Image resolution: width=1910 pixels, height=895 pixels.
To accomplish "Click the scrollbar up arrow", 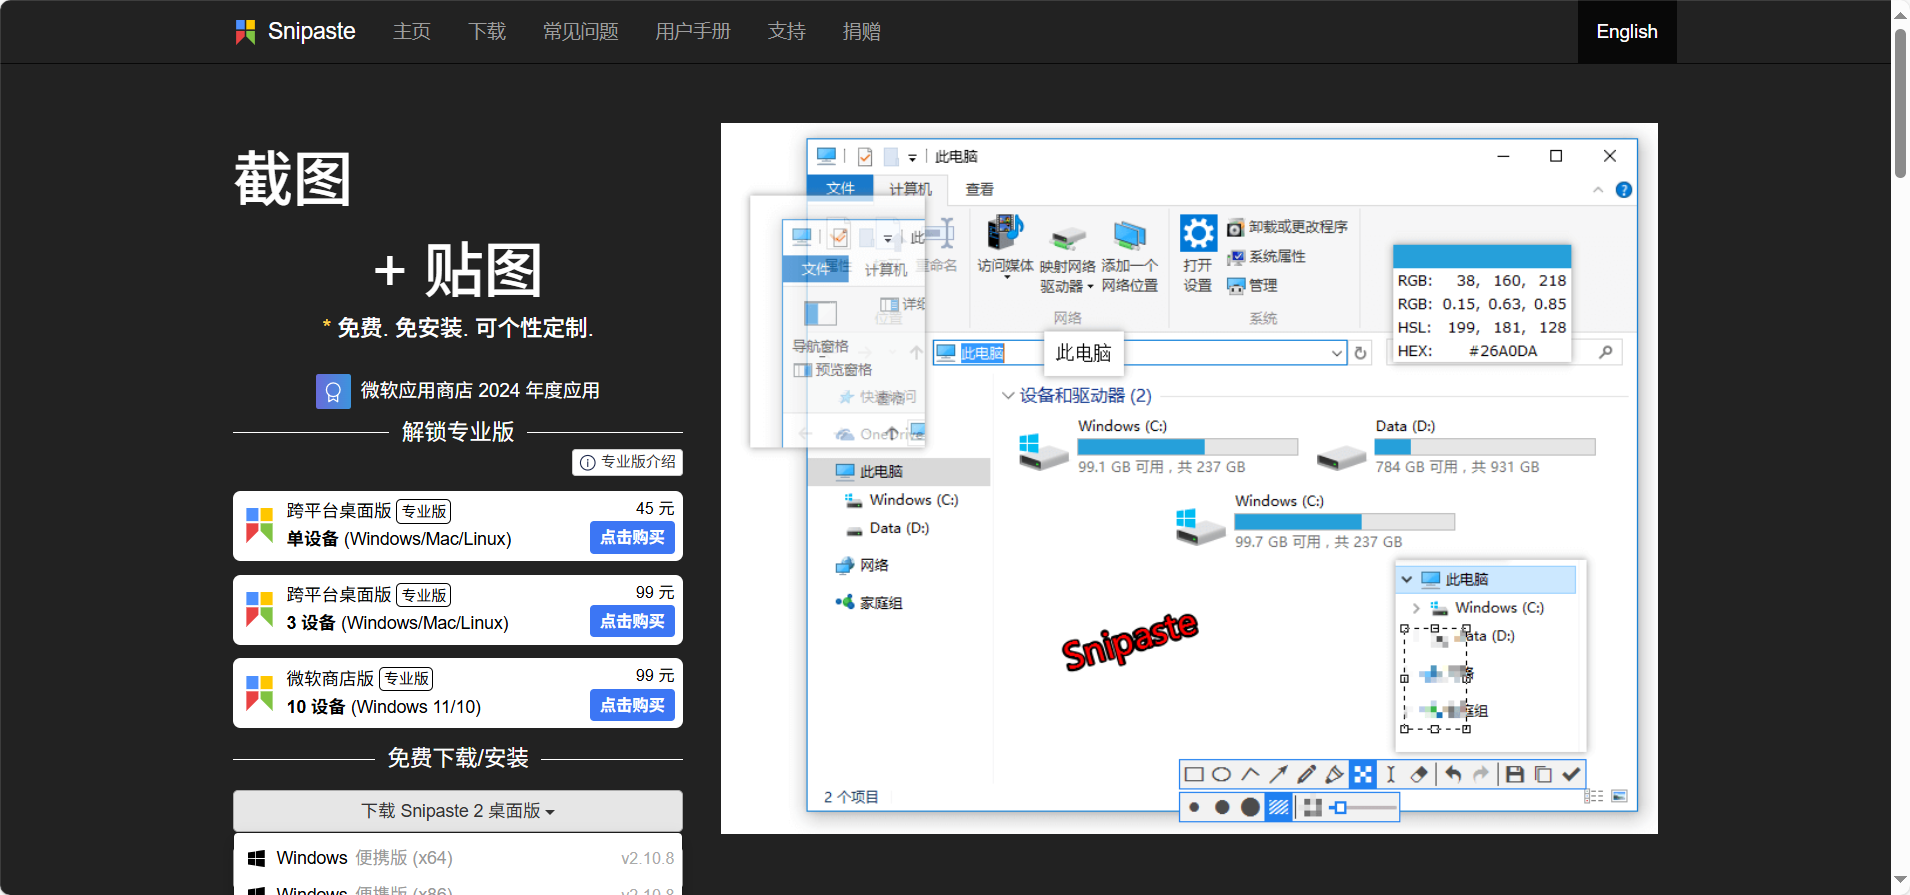I will pyautogui.click(x=1900, y=14).
